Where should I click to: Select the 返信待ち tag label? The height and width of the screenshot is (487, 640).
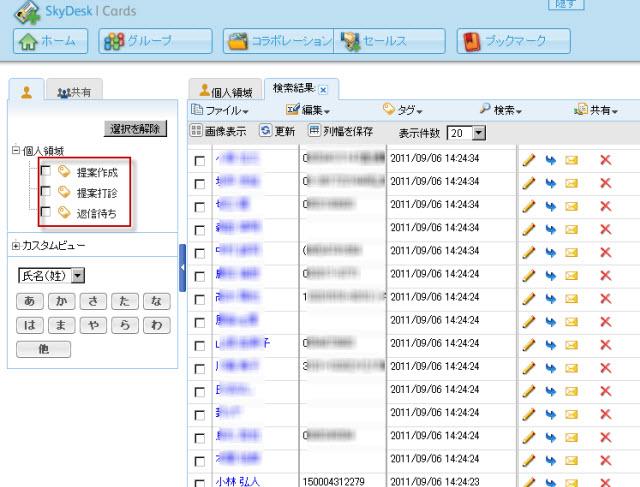(x=97, y=213)
